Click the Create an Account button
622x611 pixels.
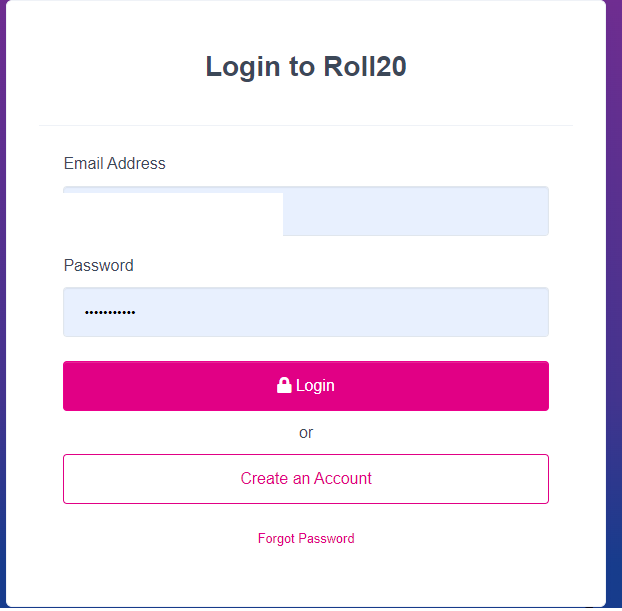[x=306, y=479]
